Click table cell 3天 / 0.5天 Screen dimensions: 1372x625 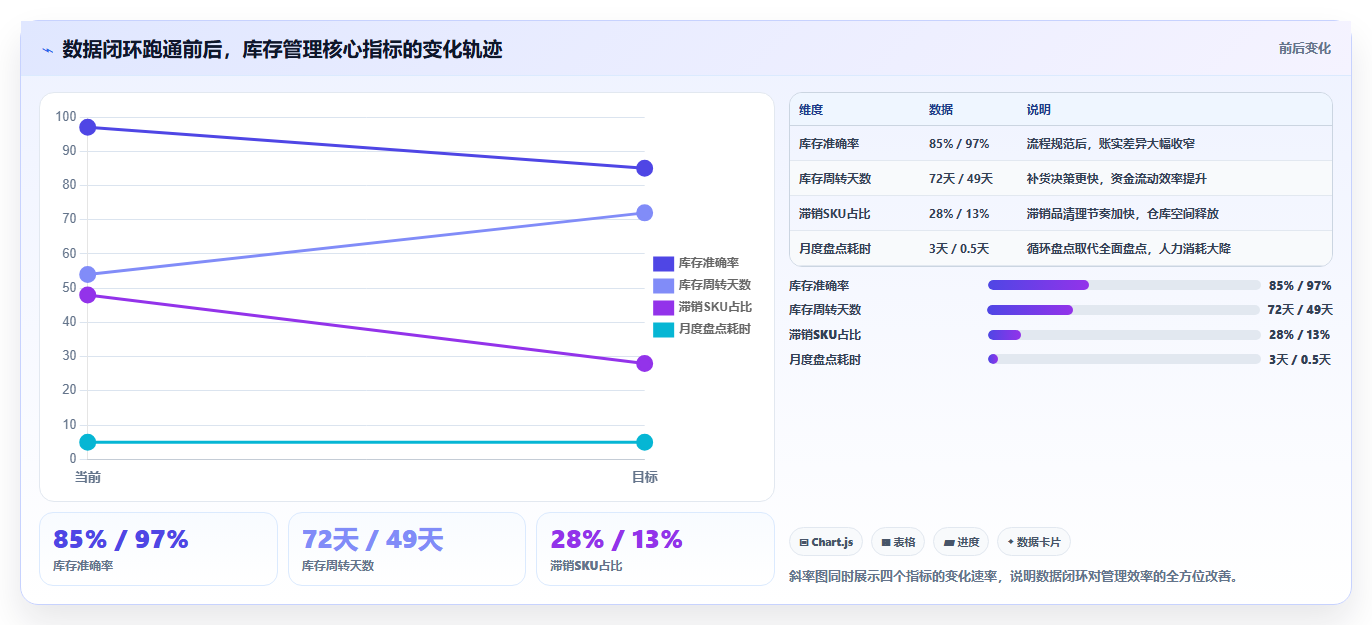click(x=959, y=249)
